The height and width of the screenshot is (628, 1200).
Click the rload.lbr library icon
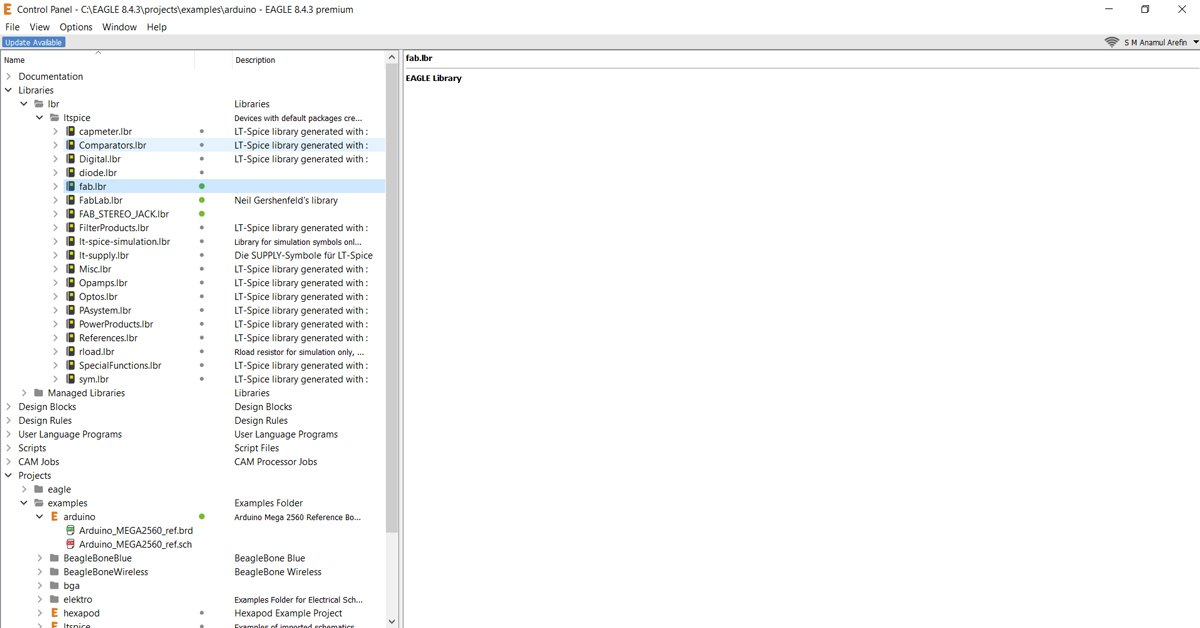tap(71, 352)
